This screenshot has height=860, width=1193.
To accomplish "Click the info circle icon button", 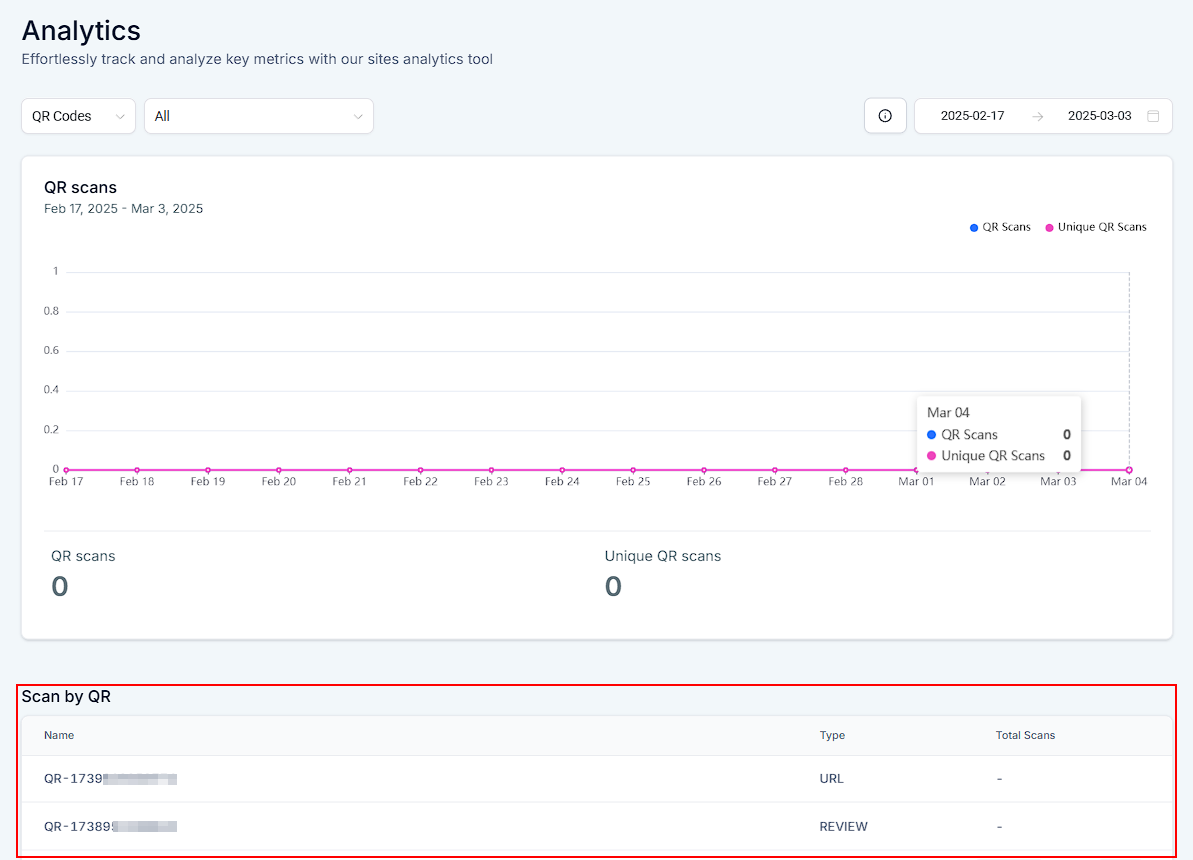I will click(x=885, y=116).
